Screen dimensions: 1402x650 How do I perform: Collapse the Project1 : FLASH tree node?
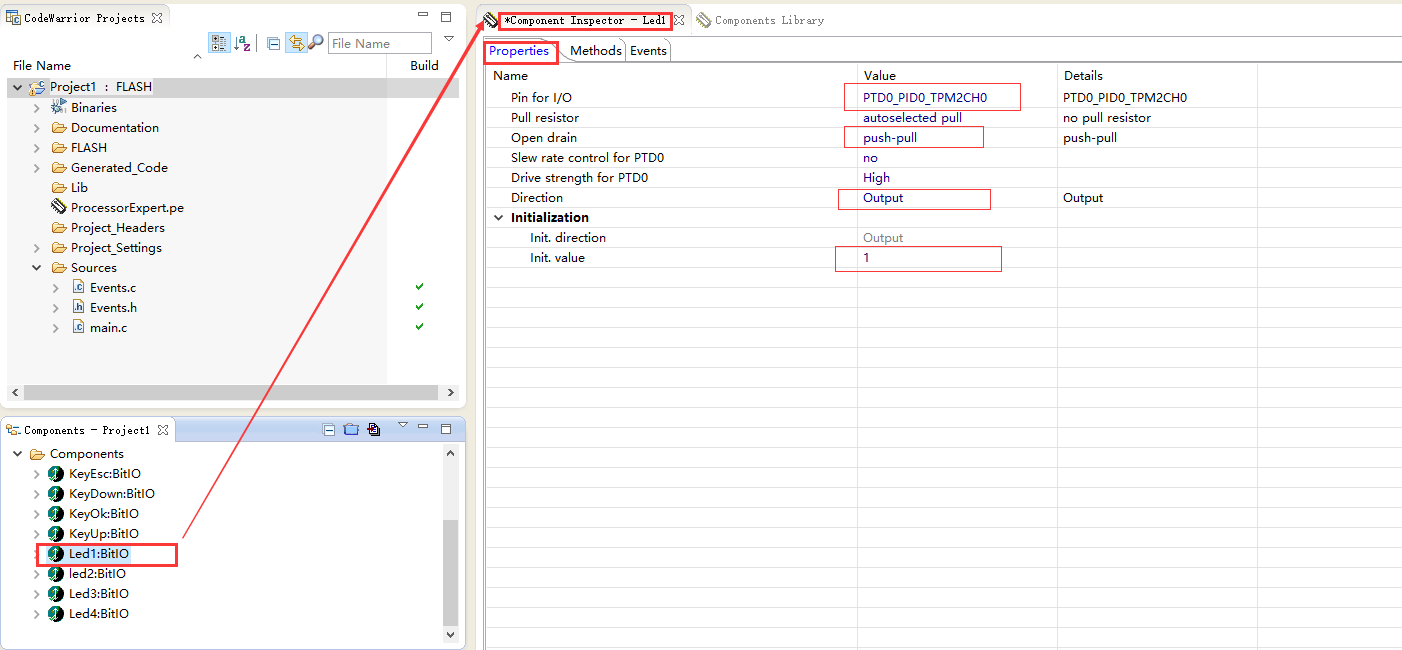[18, 88]
